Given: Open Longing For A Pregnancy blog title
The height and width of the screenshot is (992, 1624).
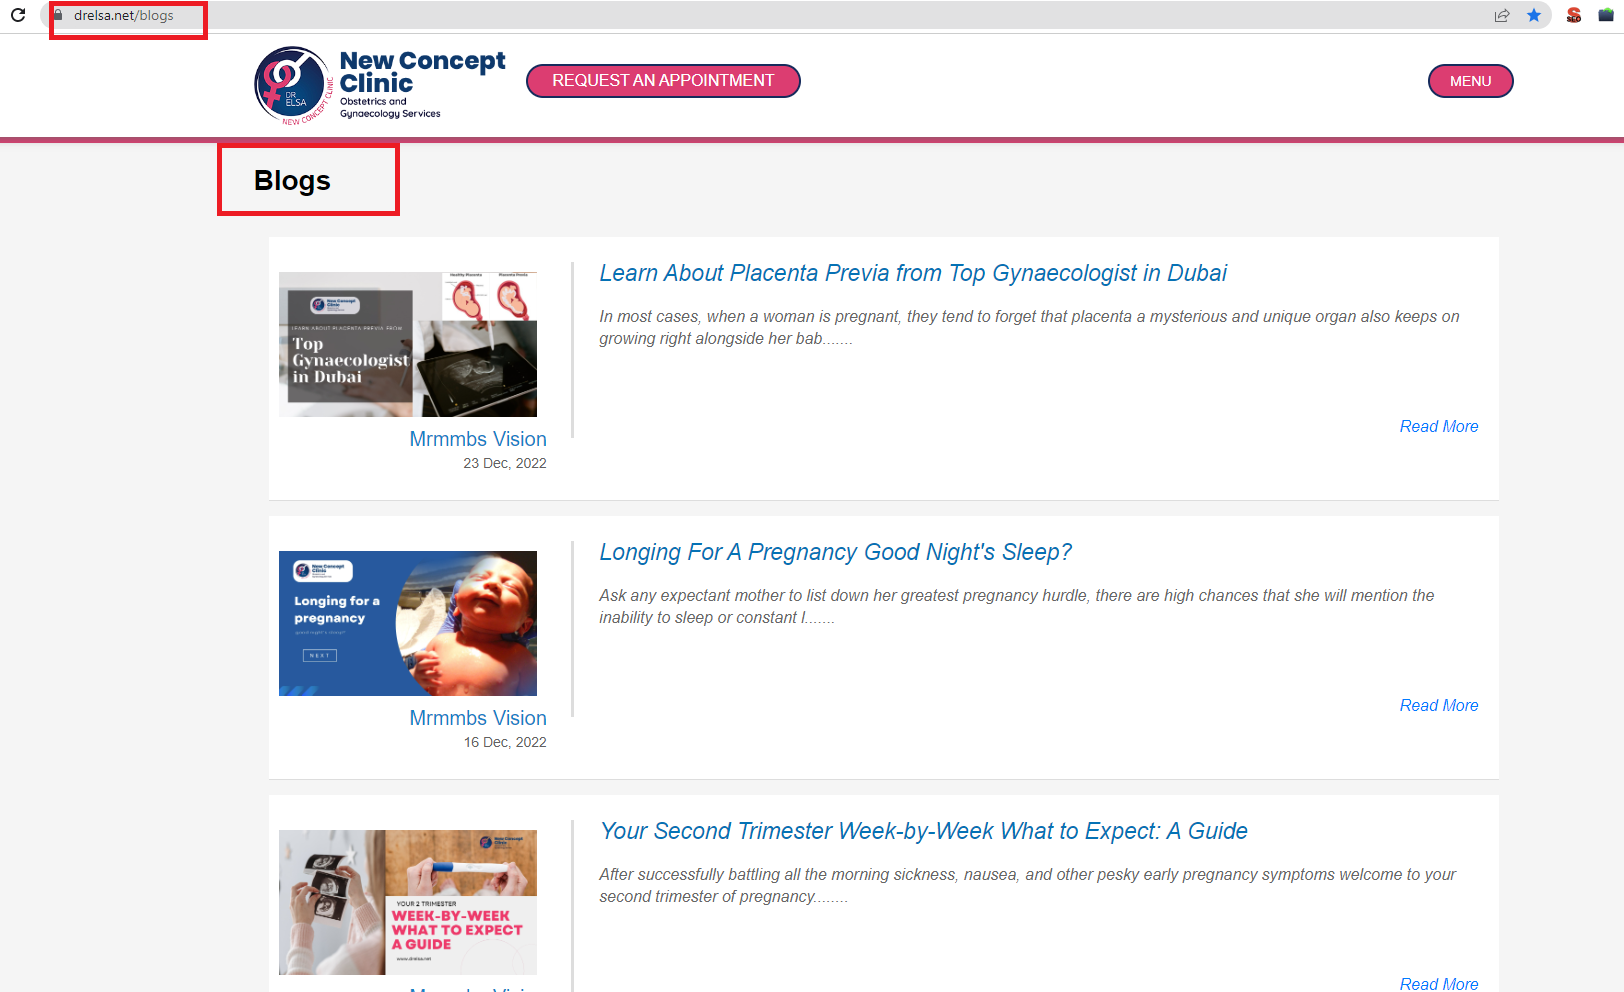Looking at the screenshot, I should click(x=835, y=552).
